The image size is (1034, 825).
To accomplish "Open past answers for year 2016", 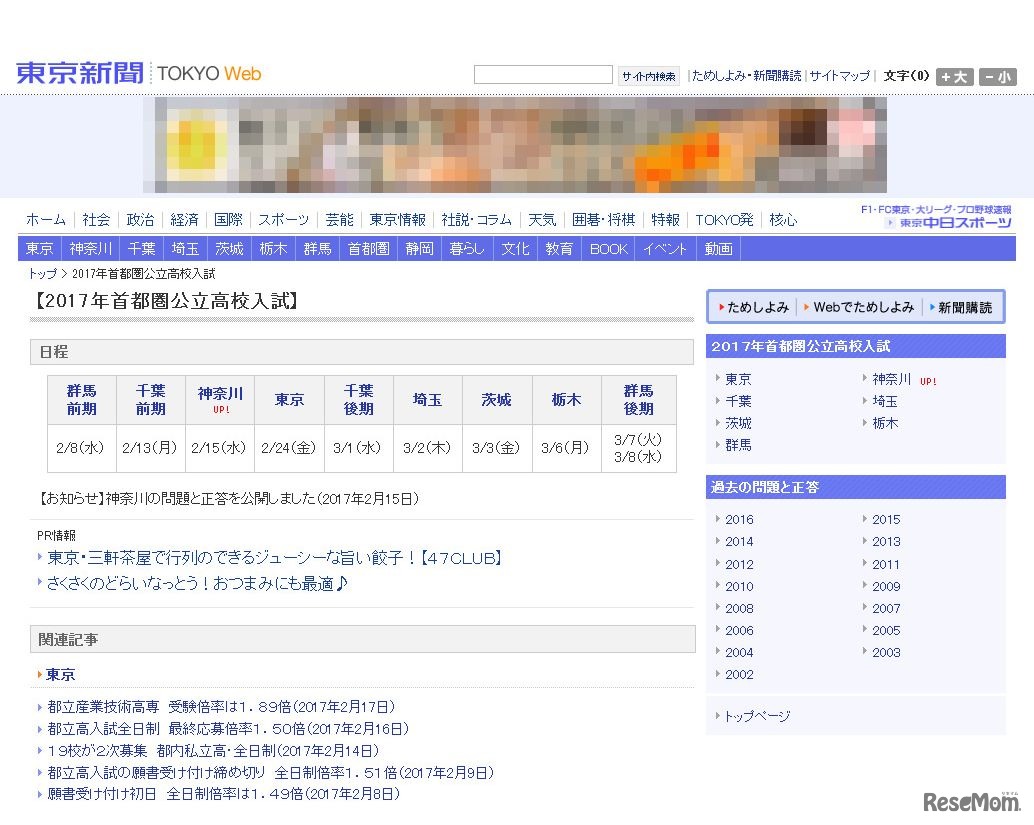I will pos(738,519).
